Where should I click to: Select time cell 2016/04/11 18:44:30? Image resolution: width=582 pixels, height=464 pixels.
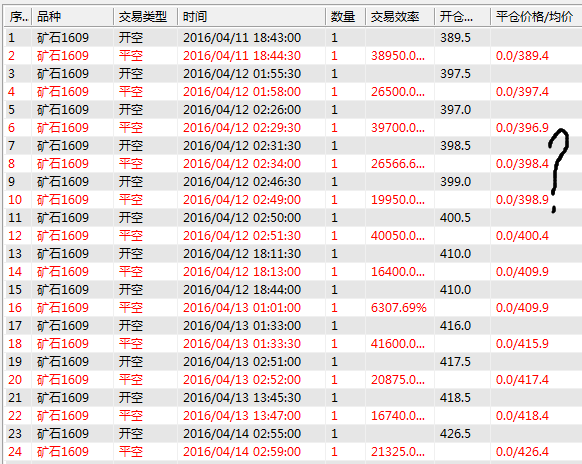pyautogui.click(x=242, y=56)
